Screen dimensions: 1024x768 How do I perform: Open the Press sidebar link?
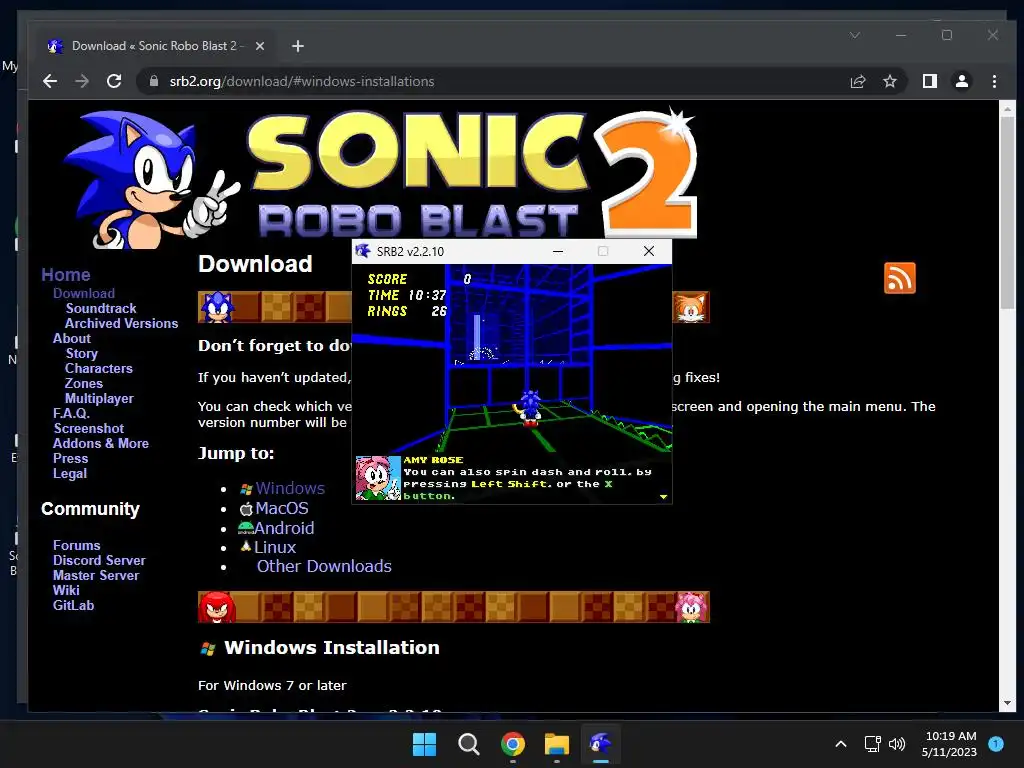pyautogui.click(x=71, y=458)
